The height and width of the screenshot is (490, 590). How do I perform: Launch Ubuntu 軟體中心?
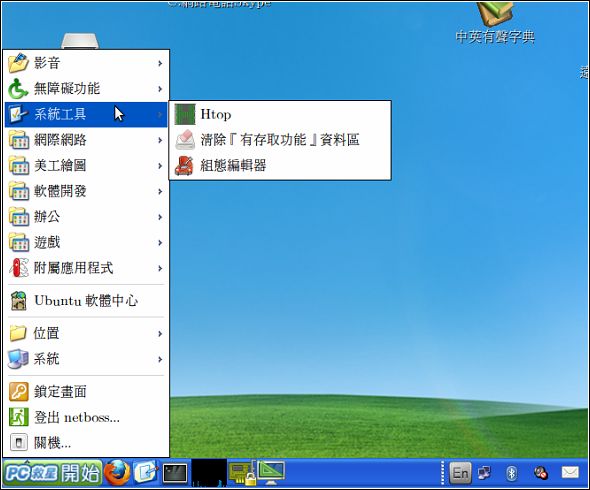[x=86, y=301]
